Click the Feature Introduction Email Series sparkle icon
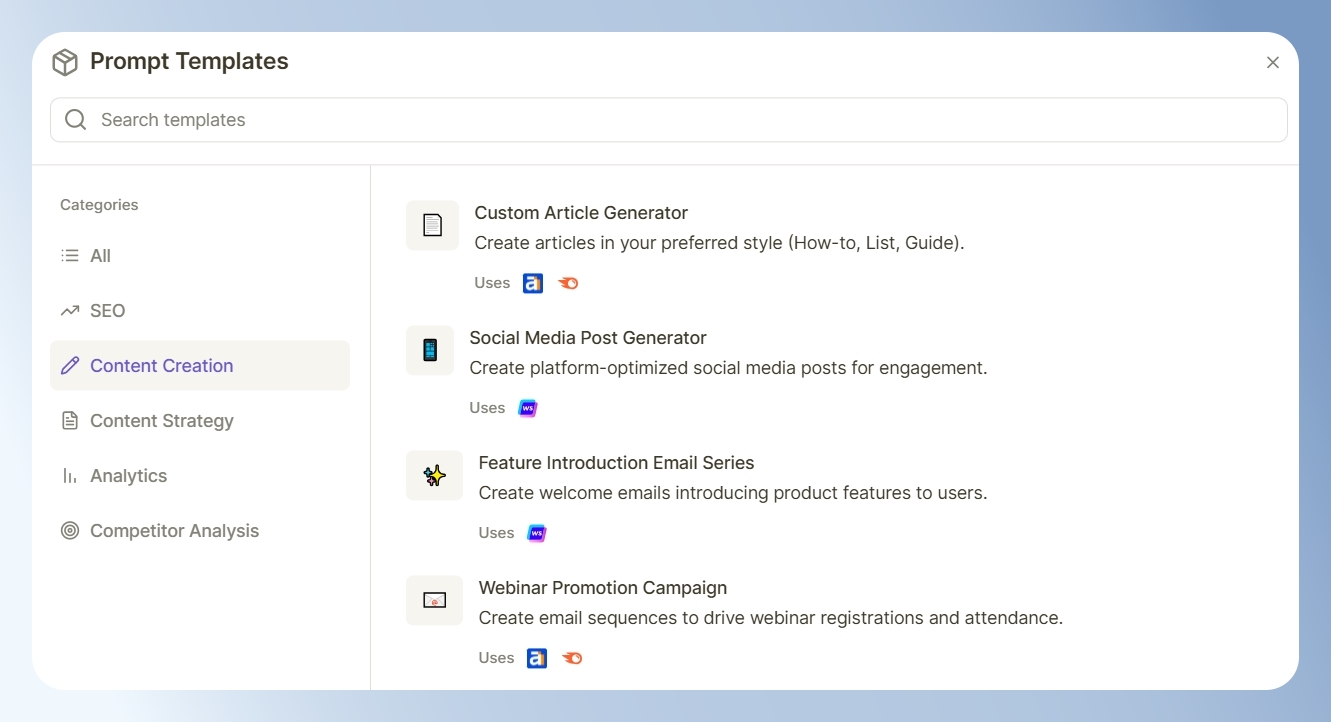Screen dimensions: 1331x722 point(434,475)
